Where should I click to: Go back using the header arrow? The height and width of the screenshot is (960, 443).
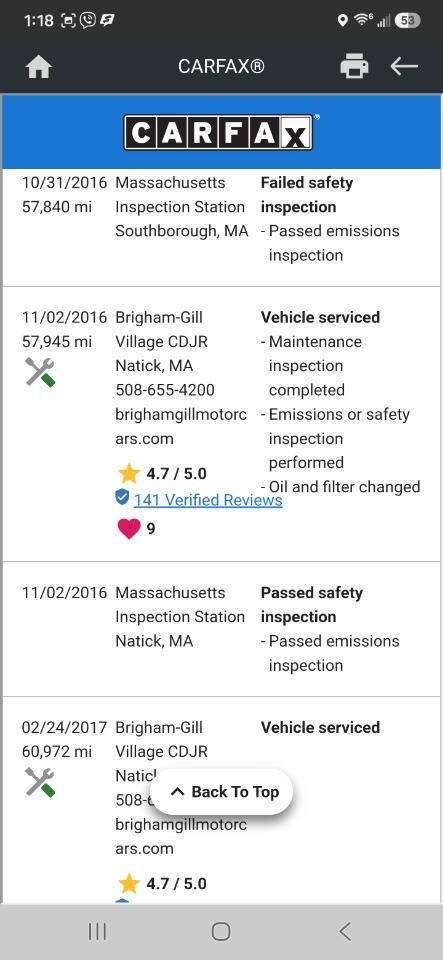404,66
